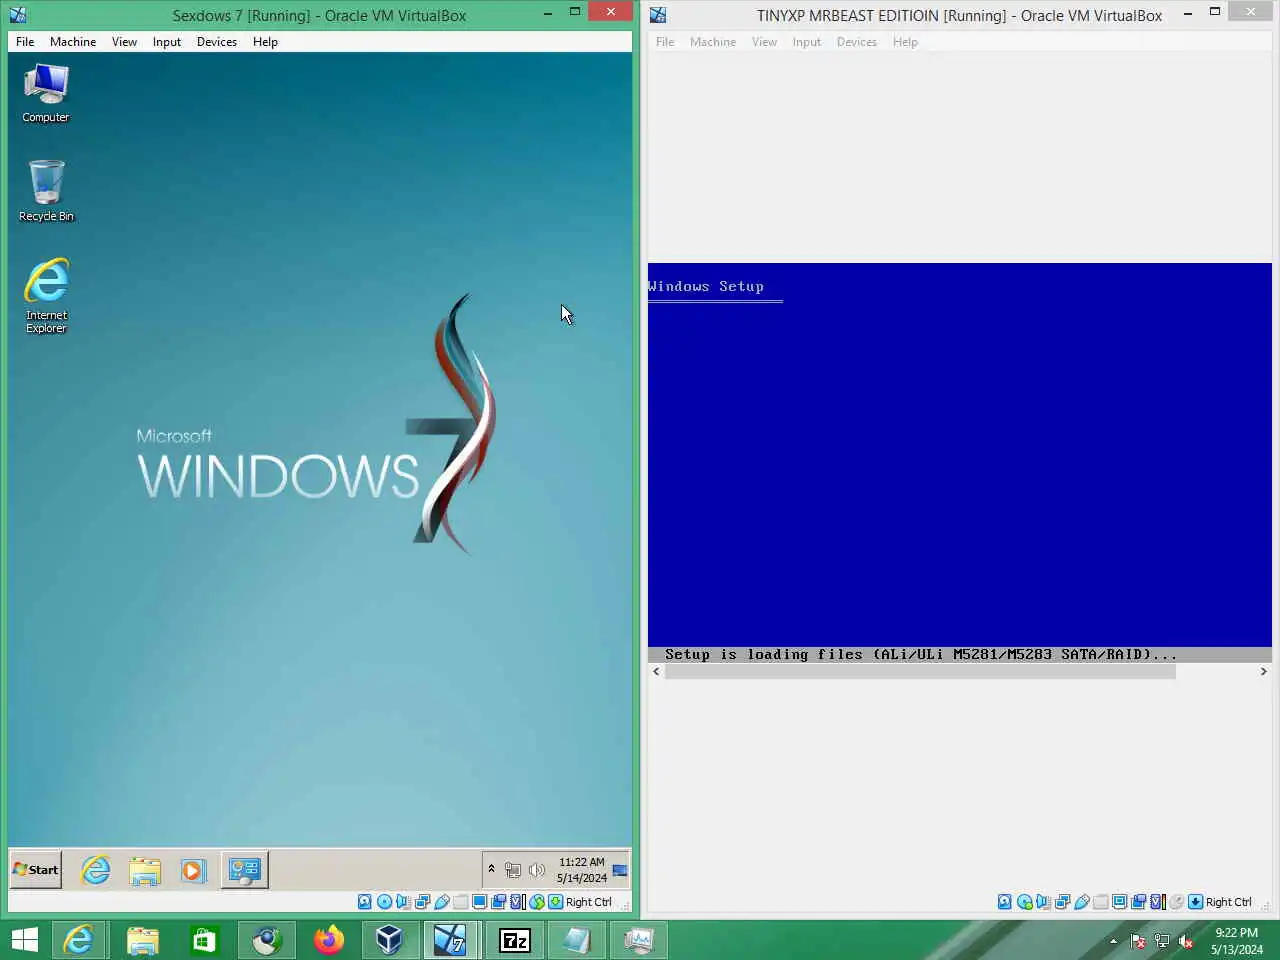Viewport: 1280px width, 960px height.
Task: Click the host volume muted tray icon
Action: click(1186, 941)
